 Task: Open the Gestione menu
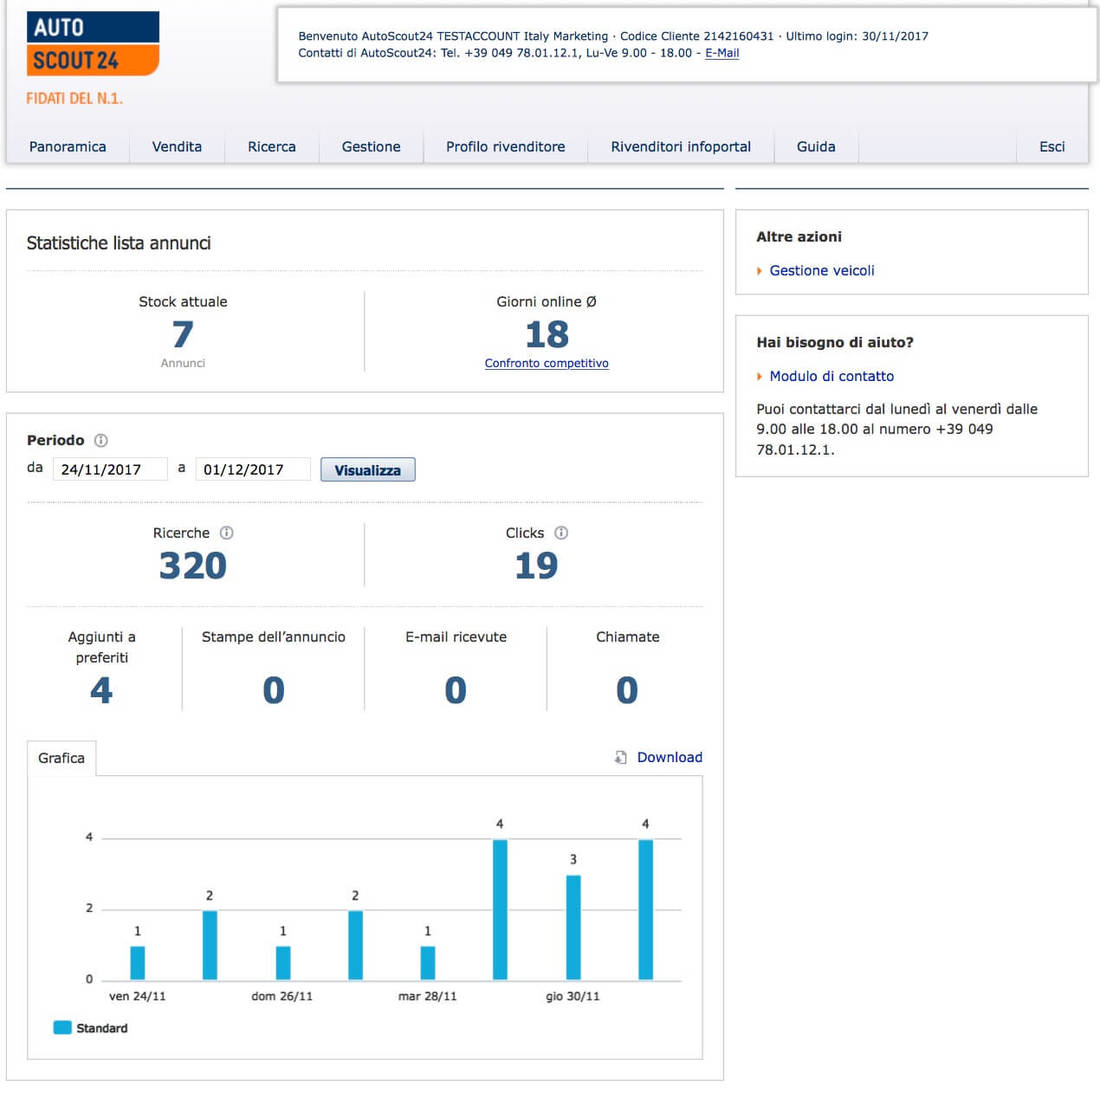point(371,147)
